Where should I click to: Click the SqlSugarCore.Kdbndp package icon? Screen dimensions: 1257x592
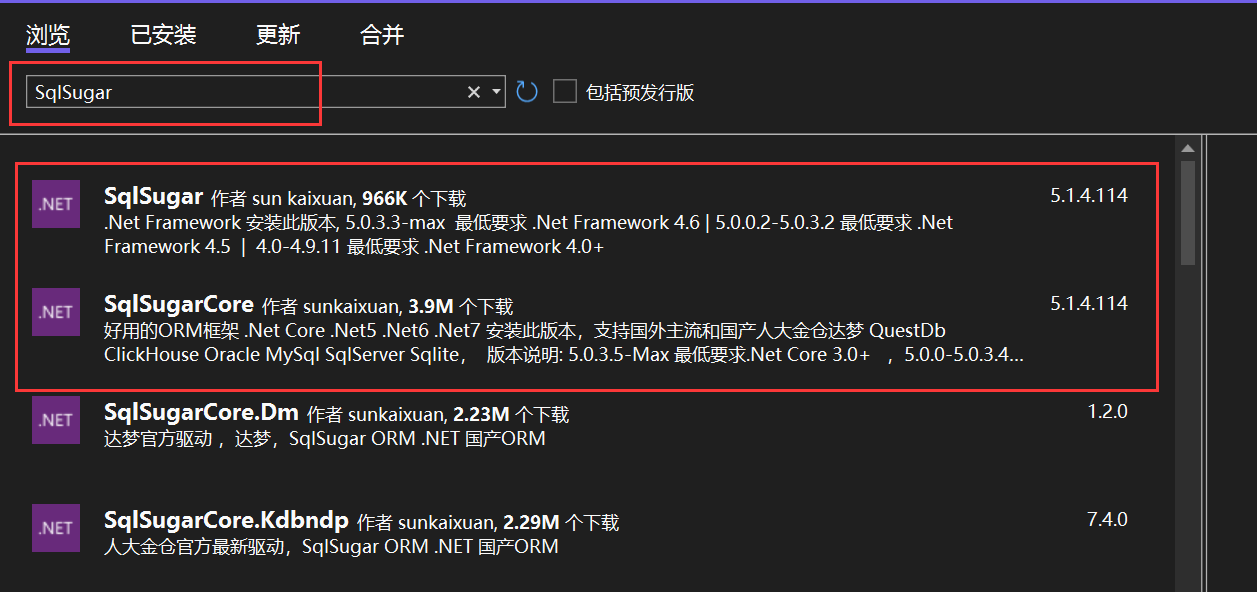(x=56, y=528)
